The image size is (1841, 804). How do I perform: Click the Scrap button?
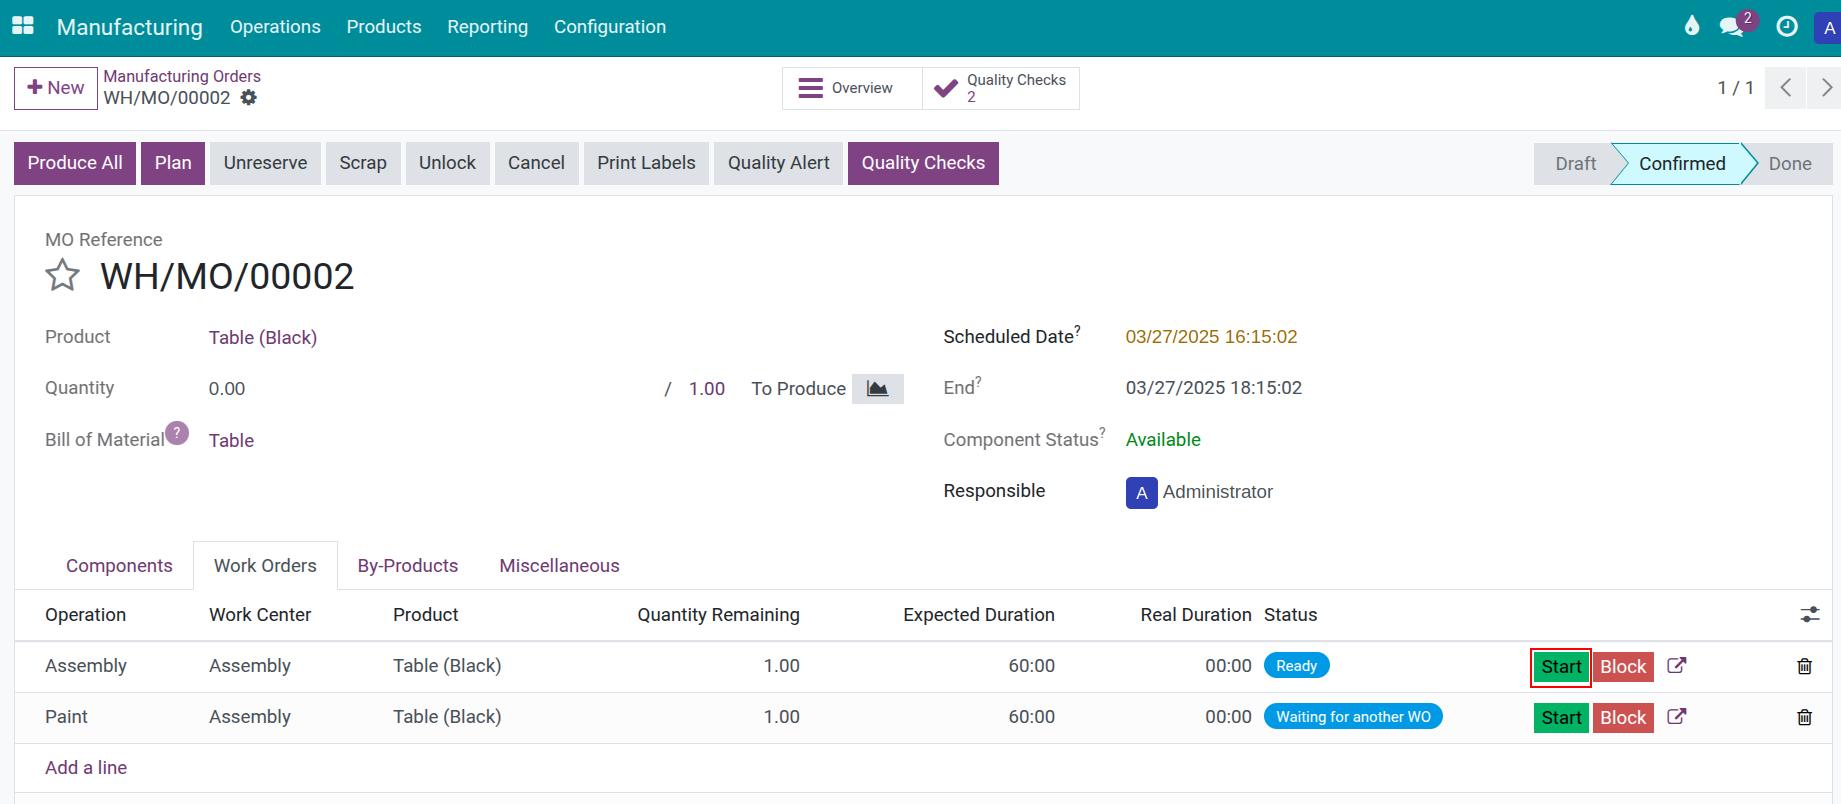(363, 163)
